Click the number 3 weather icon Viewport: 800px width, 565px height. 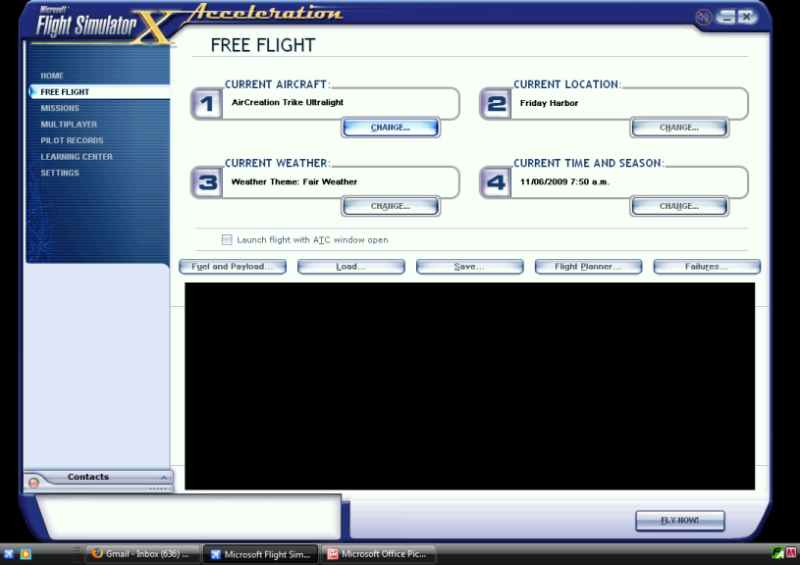coord(207,183)
